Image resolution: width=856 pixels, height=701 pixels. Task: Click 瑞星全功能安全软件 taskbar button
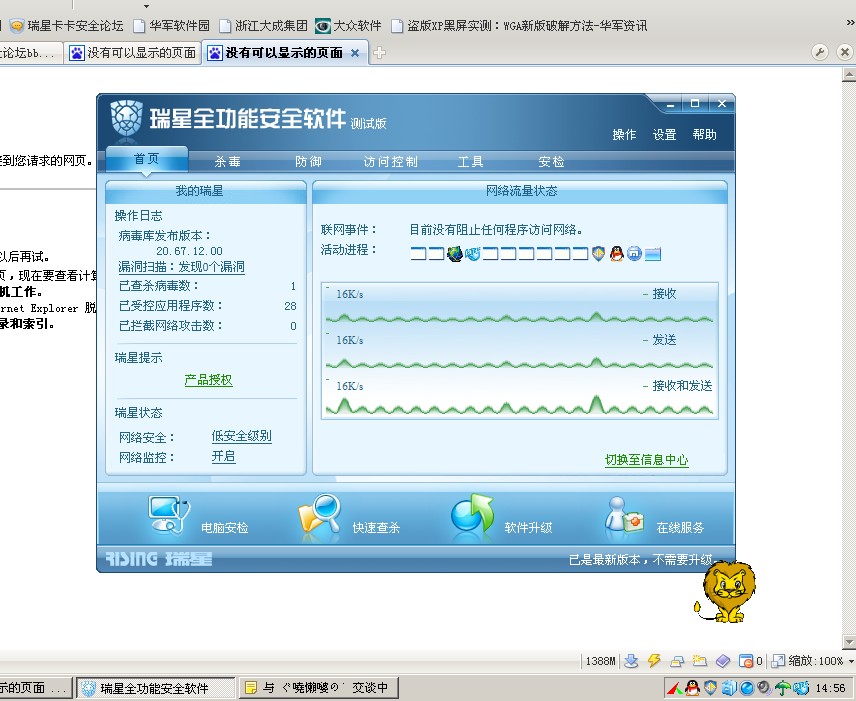coord(155,688)
